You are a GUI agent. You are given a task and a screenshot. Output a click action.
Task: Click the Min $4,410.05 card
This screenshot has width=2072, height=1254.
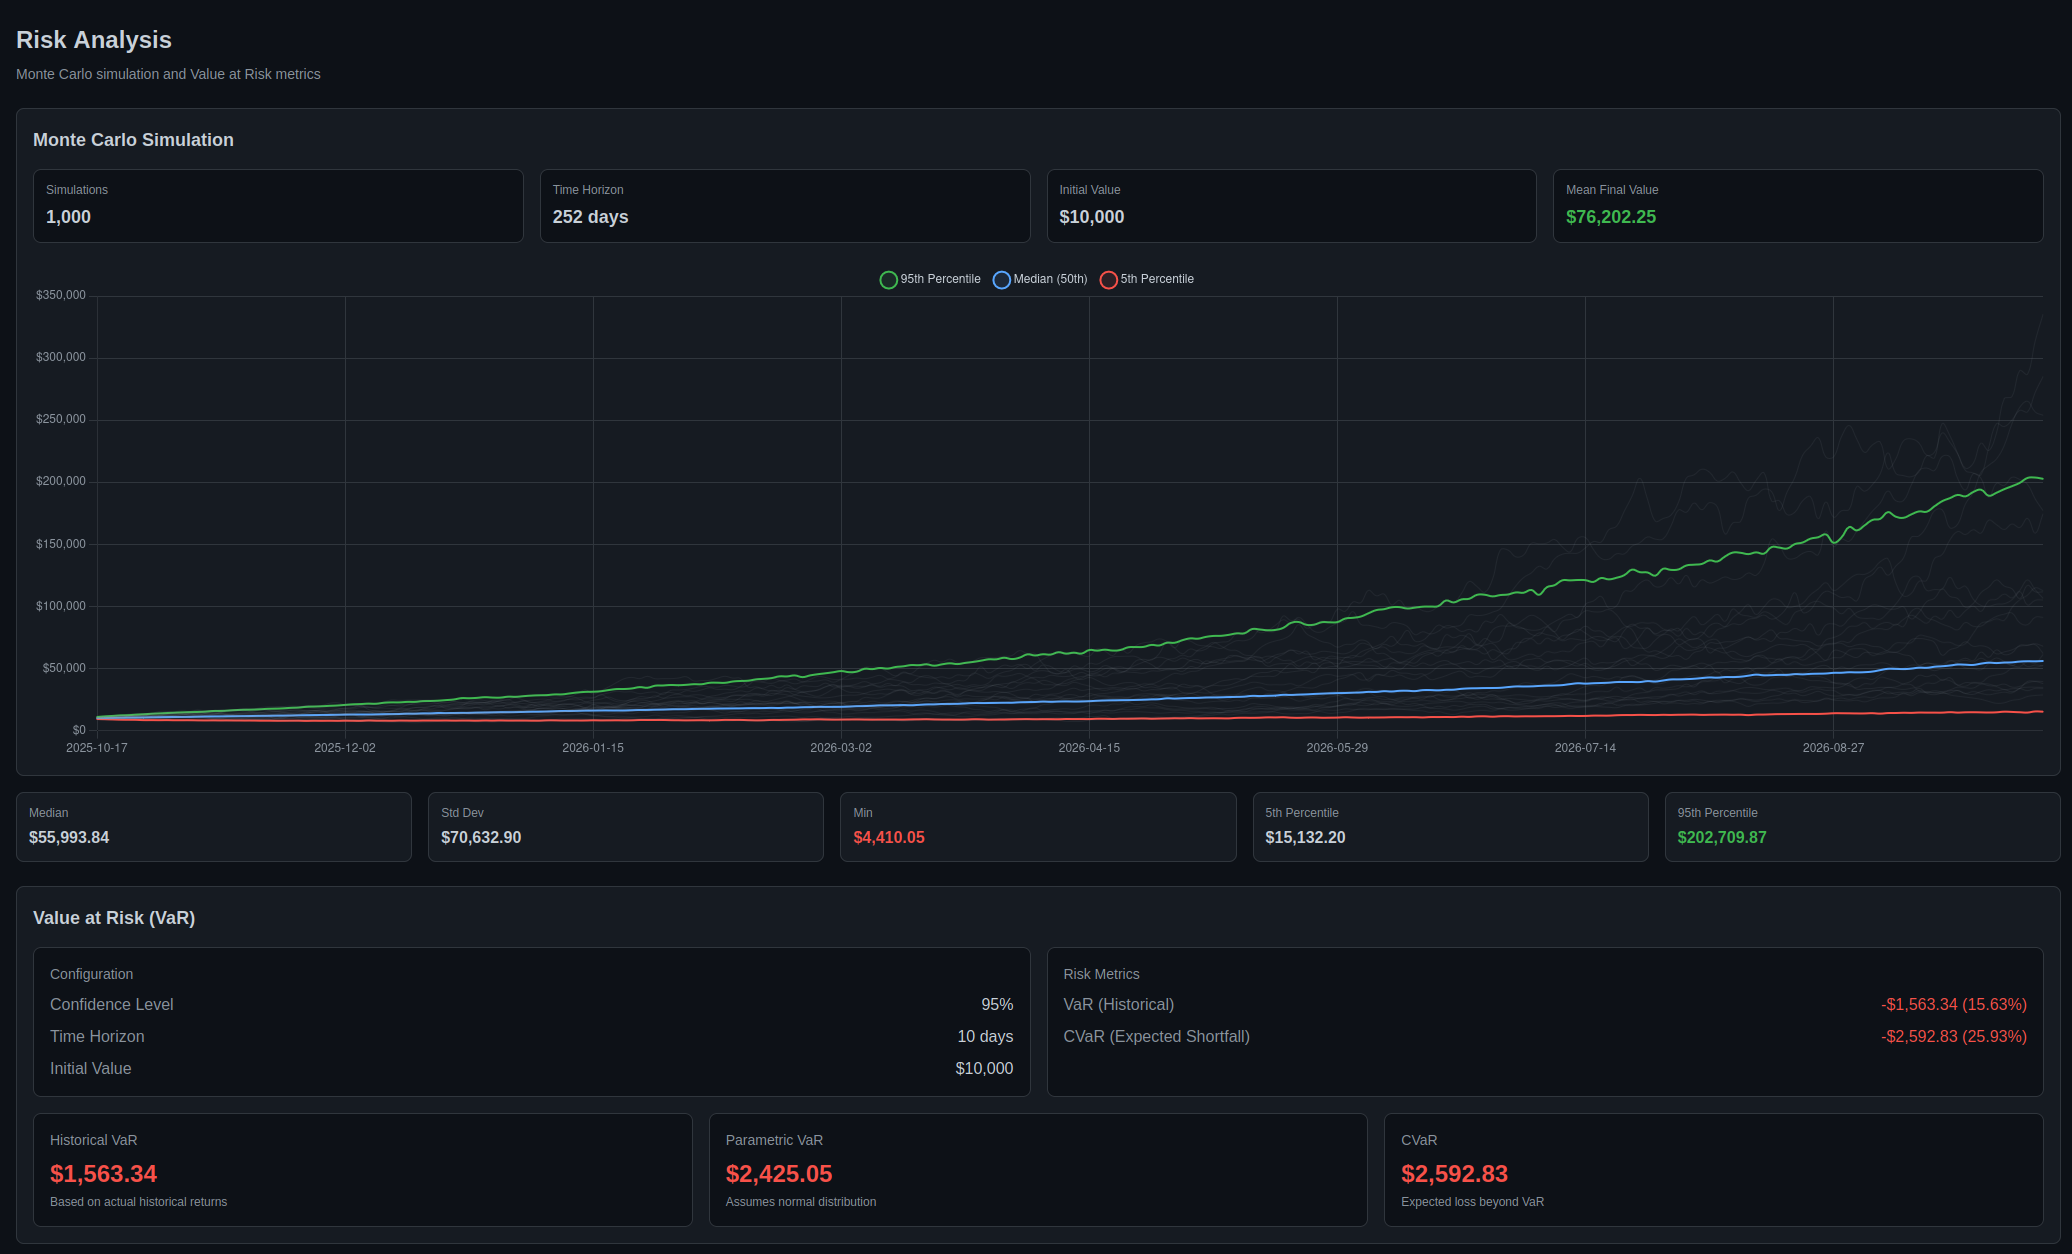point(1037,827)
